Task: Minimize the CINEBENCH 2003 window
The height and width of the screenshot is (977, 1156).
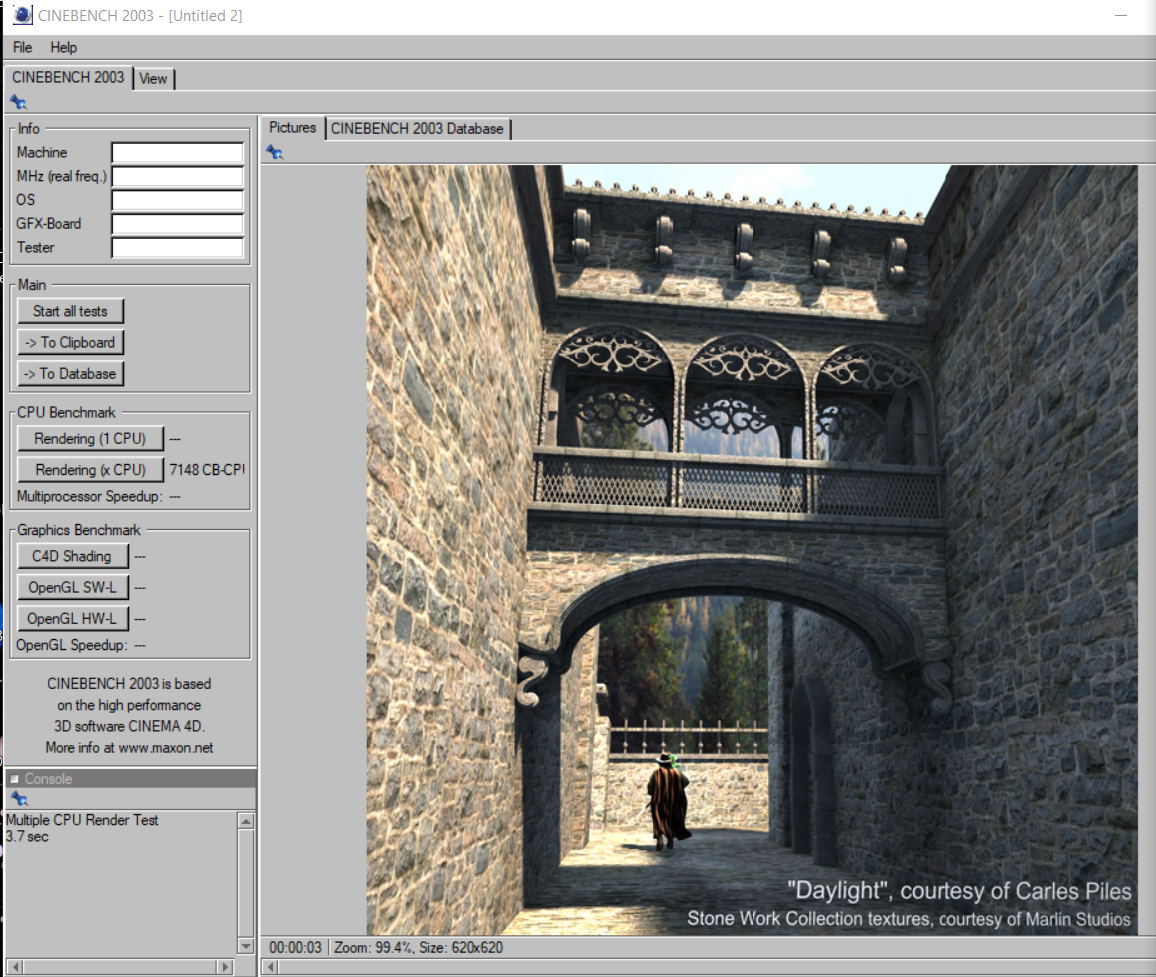Action: [x=1121, y=15]
